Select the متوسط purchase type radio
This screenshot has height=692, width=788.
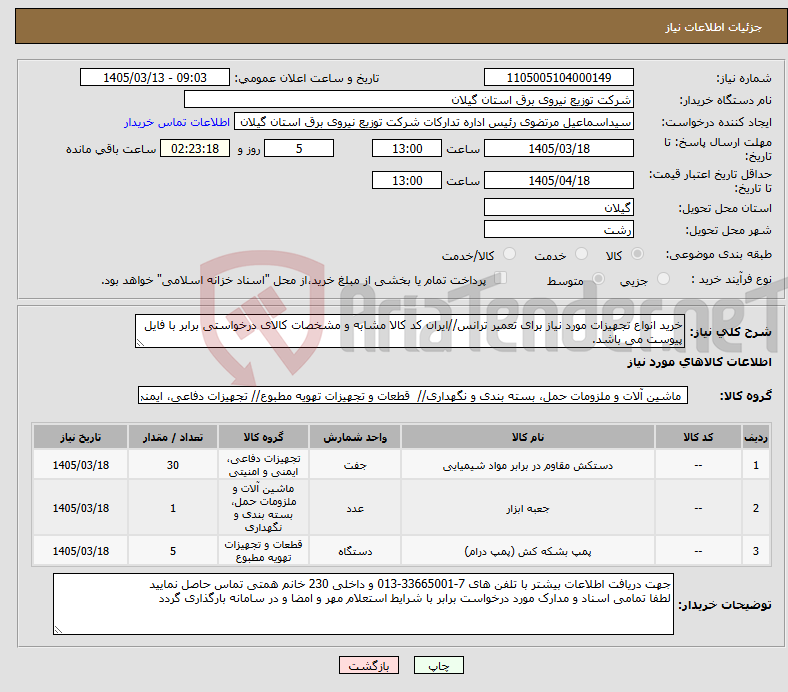click(598, 279)
